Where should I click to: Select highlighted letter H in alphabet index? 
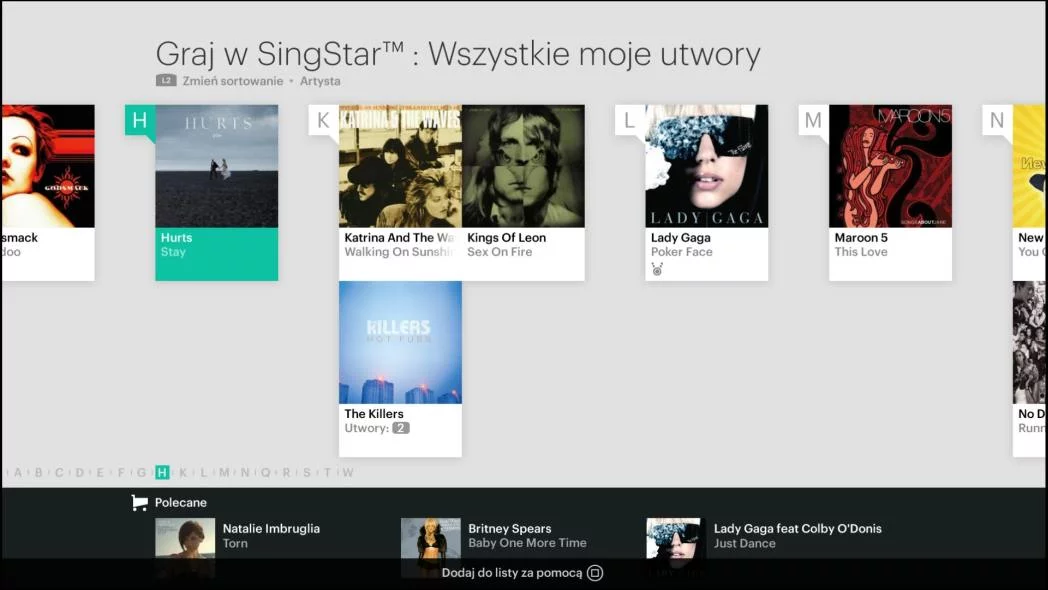162,472
